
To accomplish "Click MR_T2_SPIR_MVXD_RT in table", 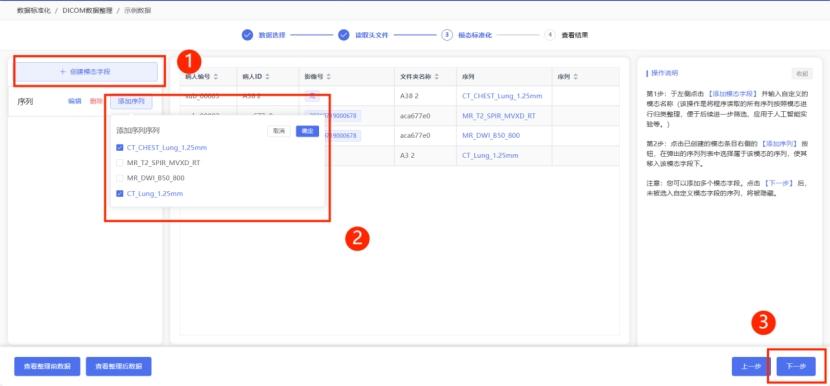I will click(499, 116).
